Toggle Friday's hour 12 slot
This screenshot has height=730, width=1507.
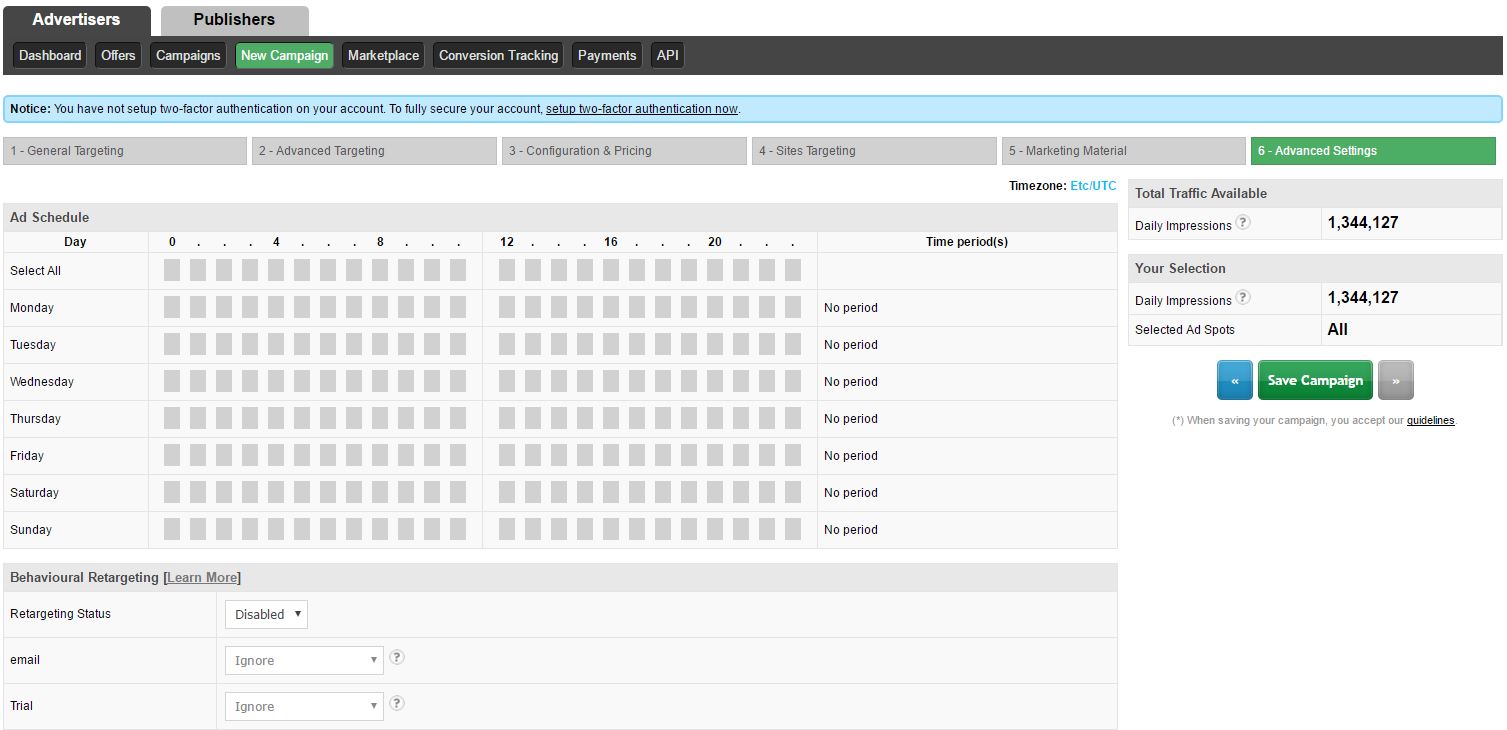[x=507, y=456]
